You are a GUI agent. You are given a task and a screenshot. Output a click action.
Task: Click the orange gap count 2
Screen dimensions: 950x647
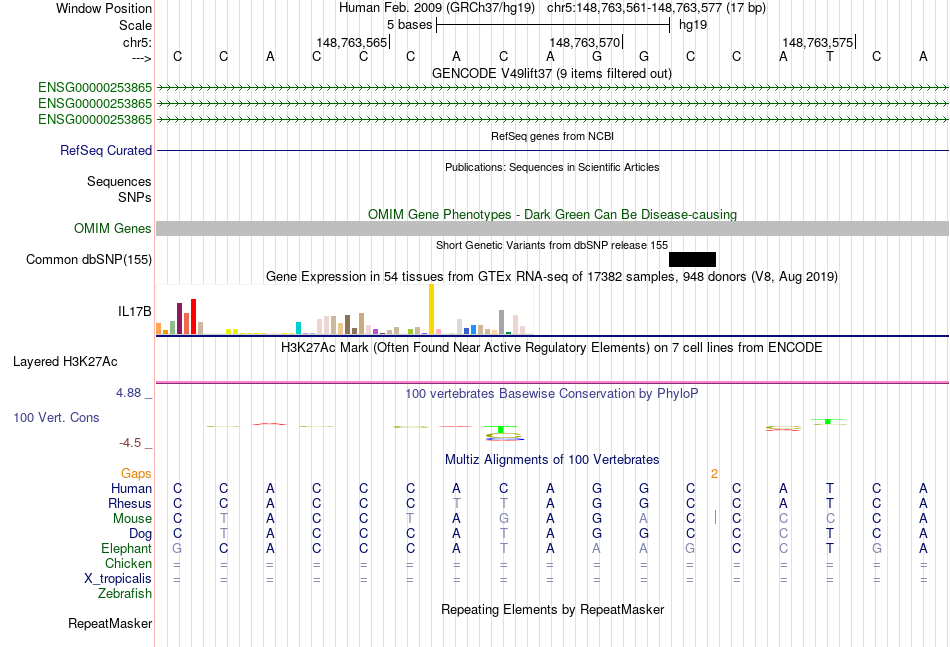[x=714, y=474]
